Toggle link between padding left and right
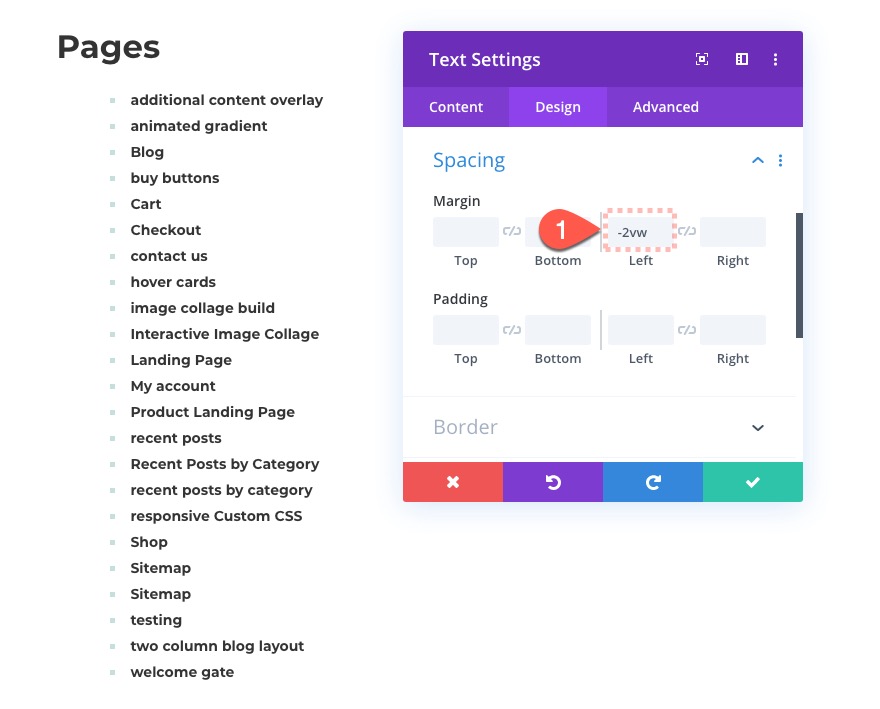This screenshot has height=709, width=880. (687, 330)
